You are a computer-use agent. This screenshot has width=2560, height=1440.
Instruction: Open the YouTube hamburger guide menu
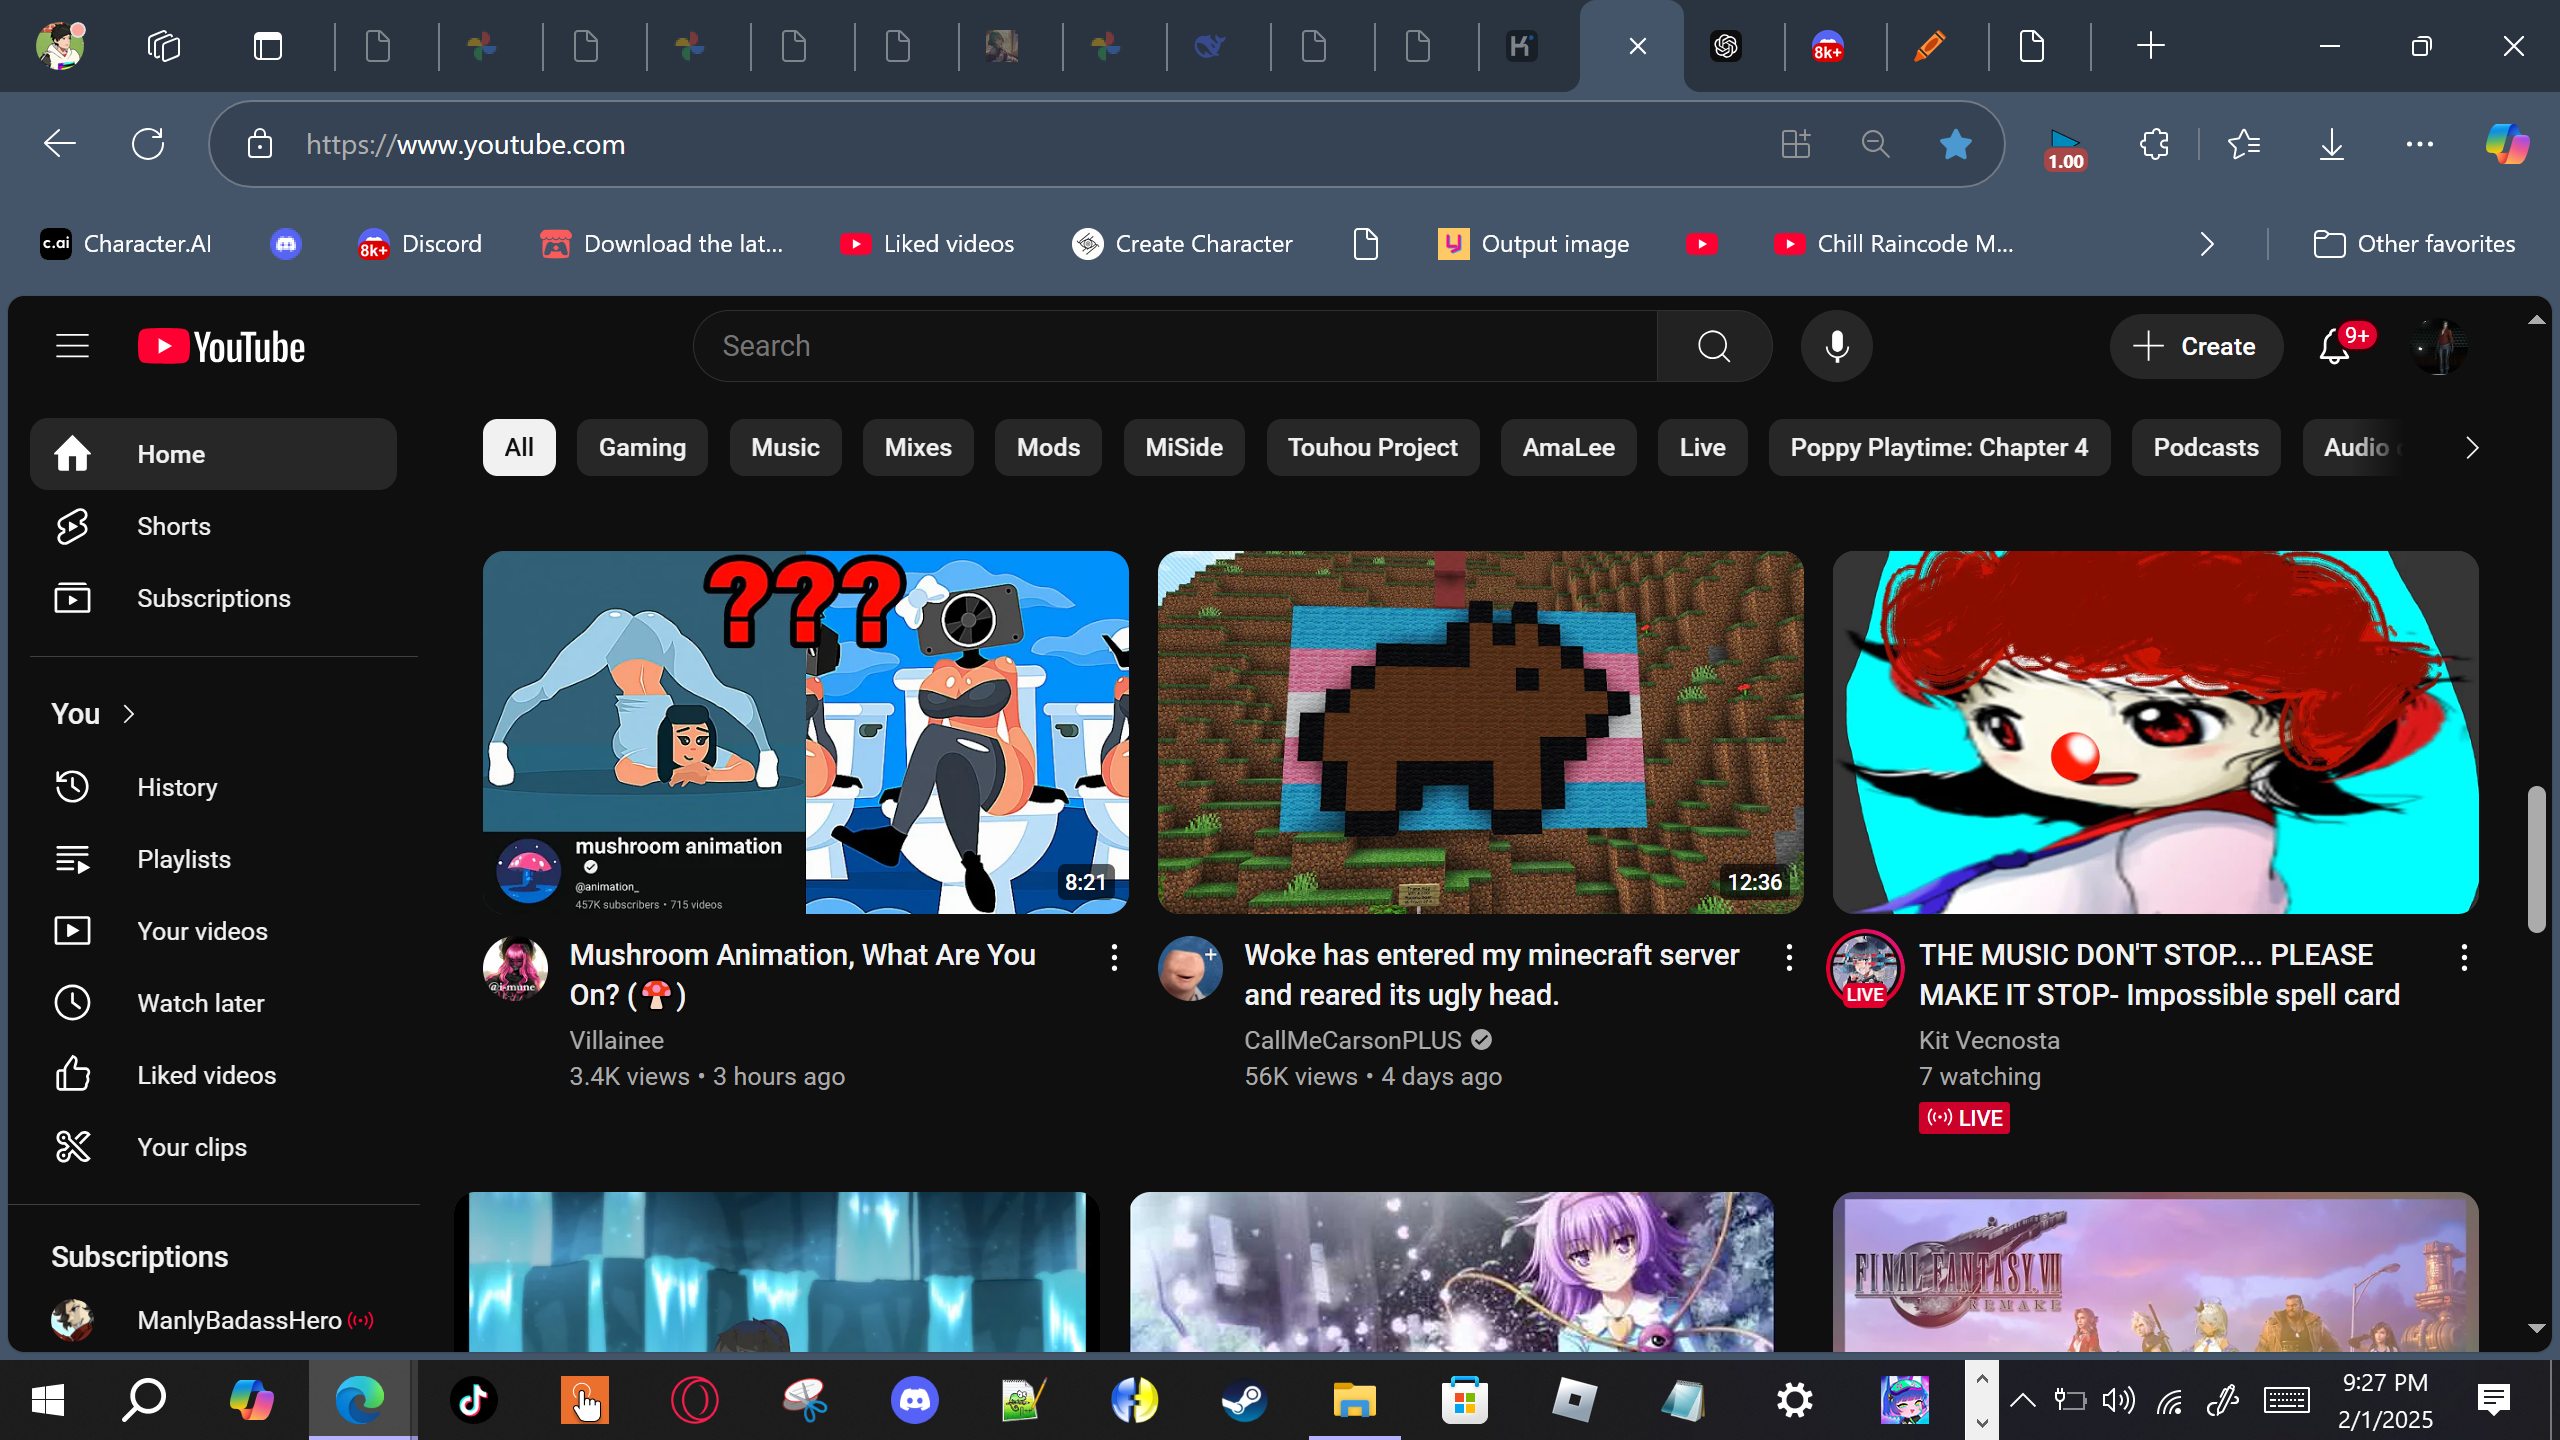coord(72,346)
